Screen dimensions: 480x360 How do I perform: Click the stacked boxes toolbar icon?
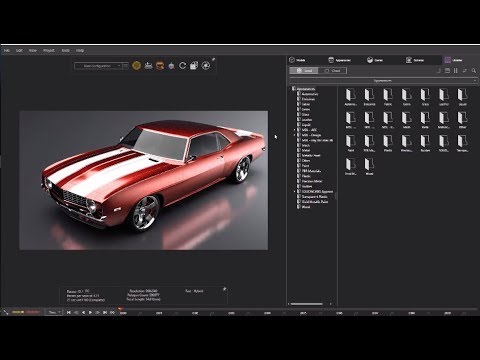[x=194, y=66]
